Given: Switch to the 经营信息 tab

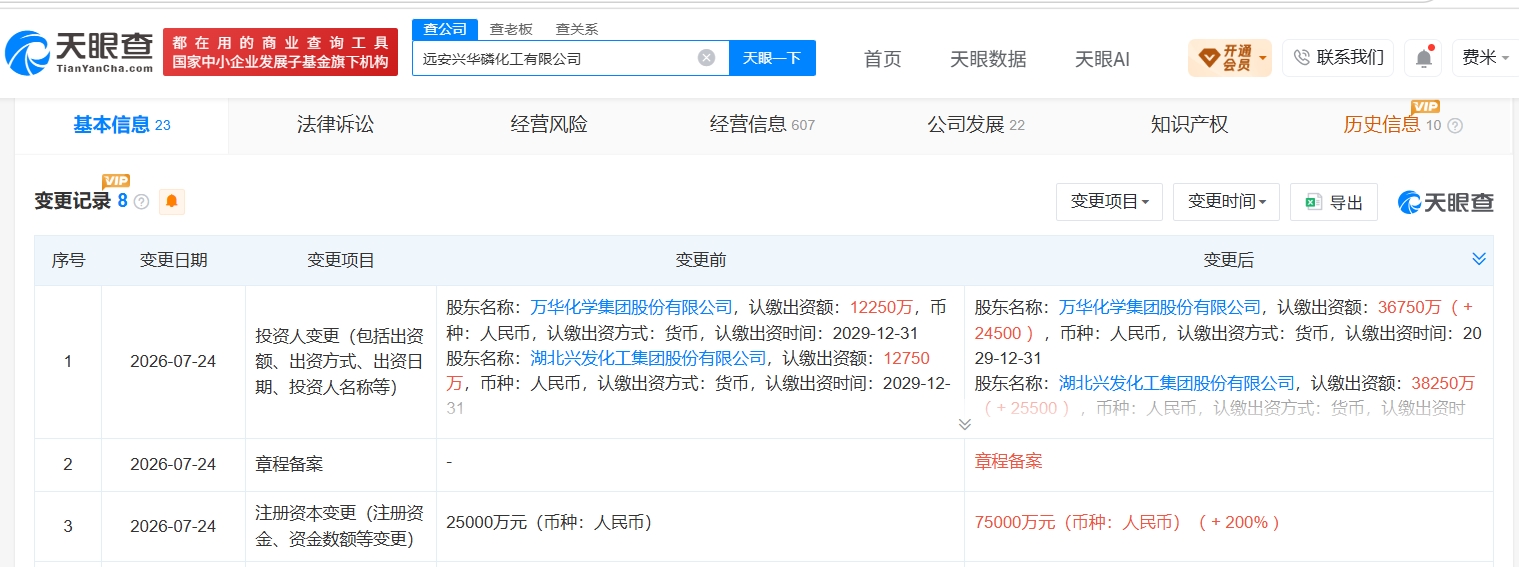Looking at the screenshot, I should click(762, 125).
